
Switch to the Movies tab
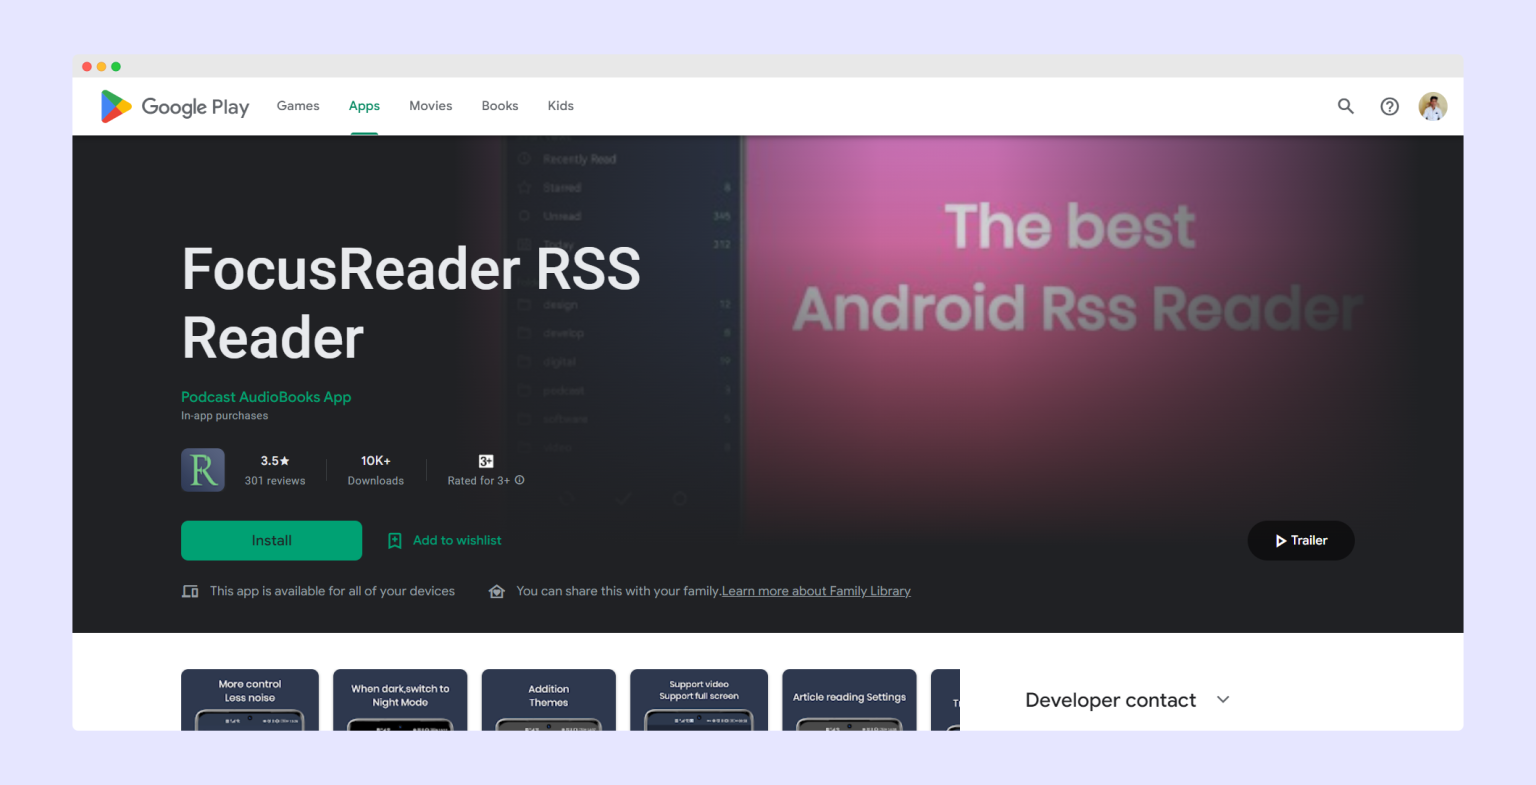click(x=430, y=106)
